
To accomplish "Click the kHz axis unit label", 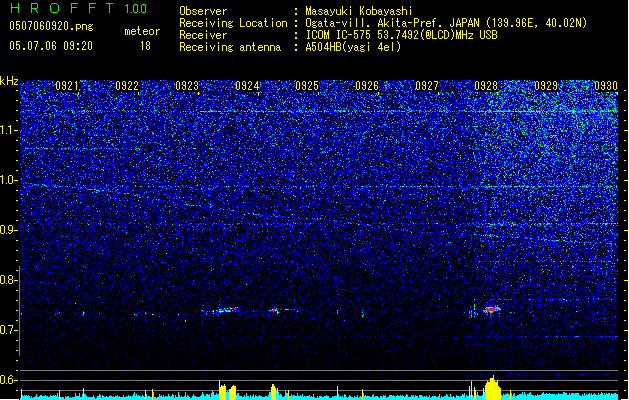I will pyautogui.click(x=9, y=81).
